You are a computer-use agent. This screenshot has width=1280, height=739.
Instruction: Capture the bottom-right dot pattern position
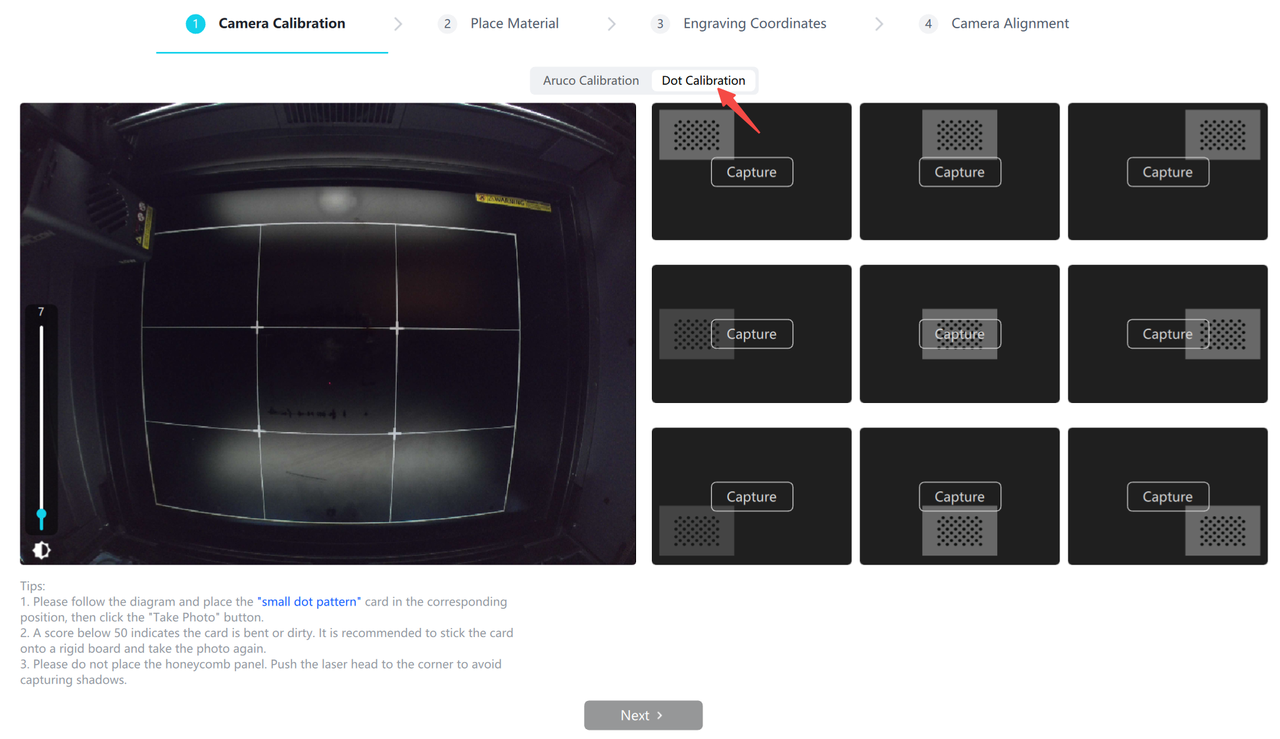pyautogui.click(x=1167, y=496)
